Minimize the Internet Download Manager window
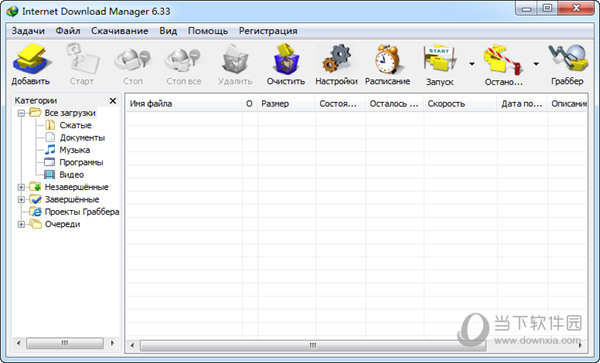600x363 pixels. pyautogui.click(x=527, y=8)
